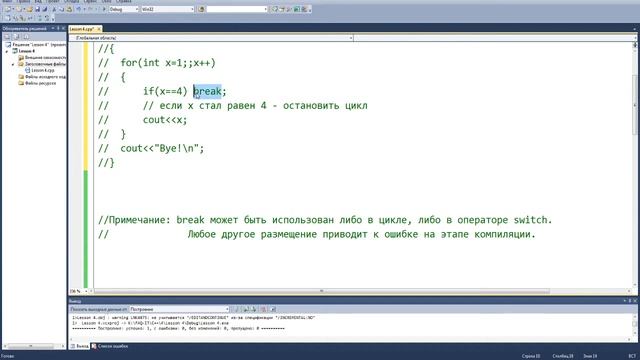Collapse the Lesson 4 project node
640x360 pixels.
point(7,51)
